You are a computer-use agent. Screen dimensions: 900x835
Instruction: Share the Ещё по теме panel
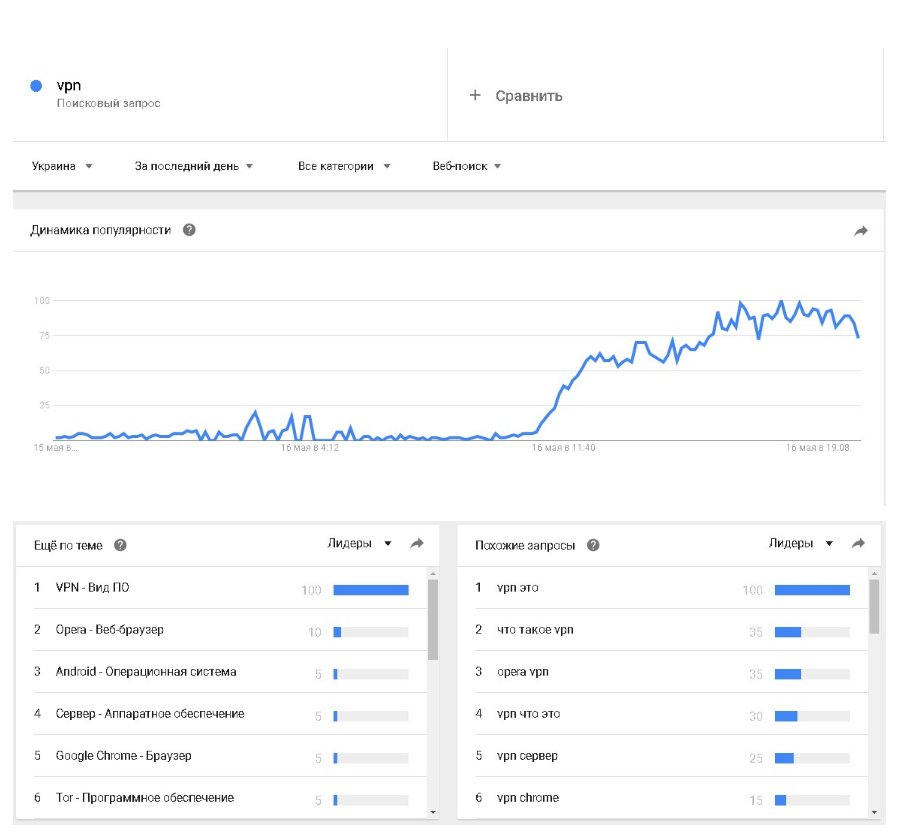[x=417, y=544]
